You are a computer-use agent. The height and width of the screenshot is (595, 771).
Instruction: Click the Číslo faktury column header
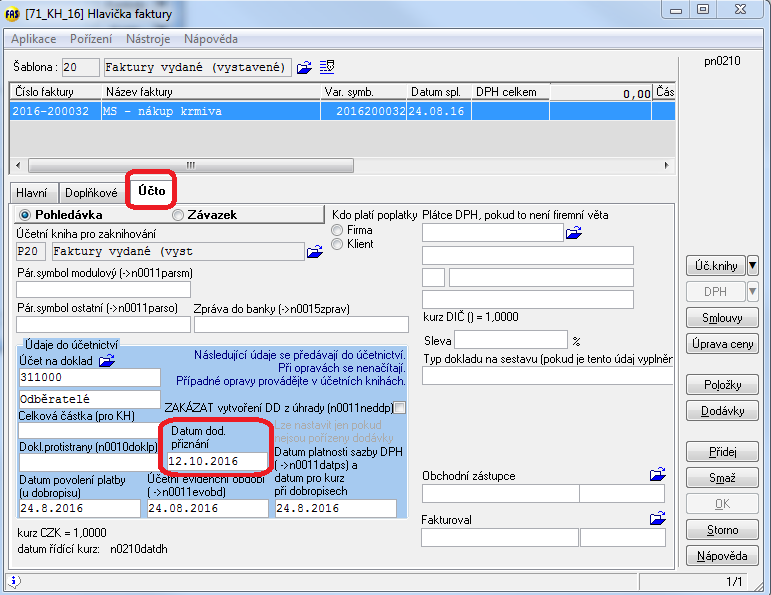(56, 92)
